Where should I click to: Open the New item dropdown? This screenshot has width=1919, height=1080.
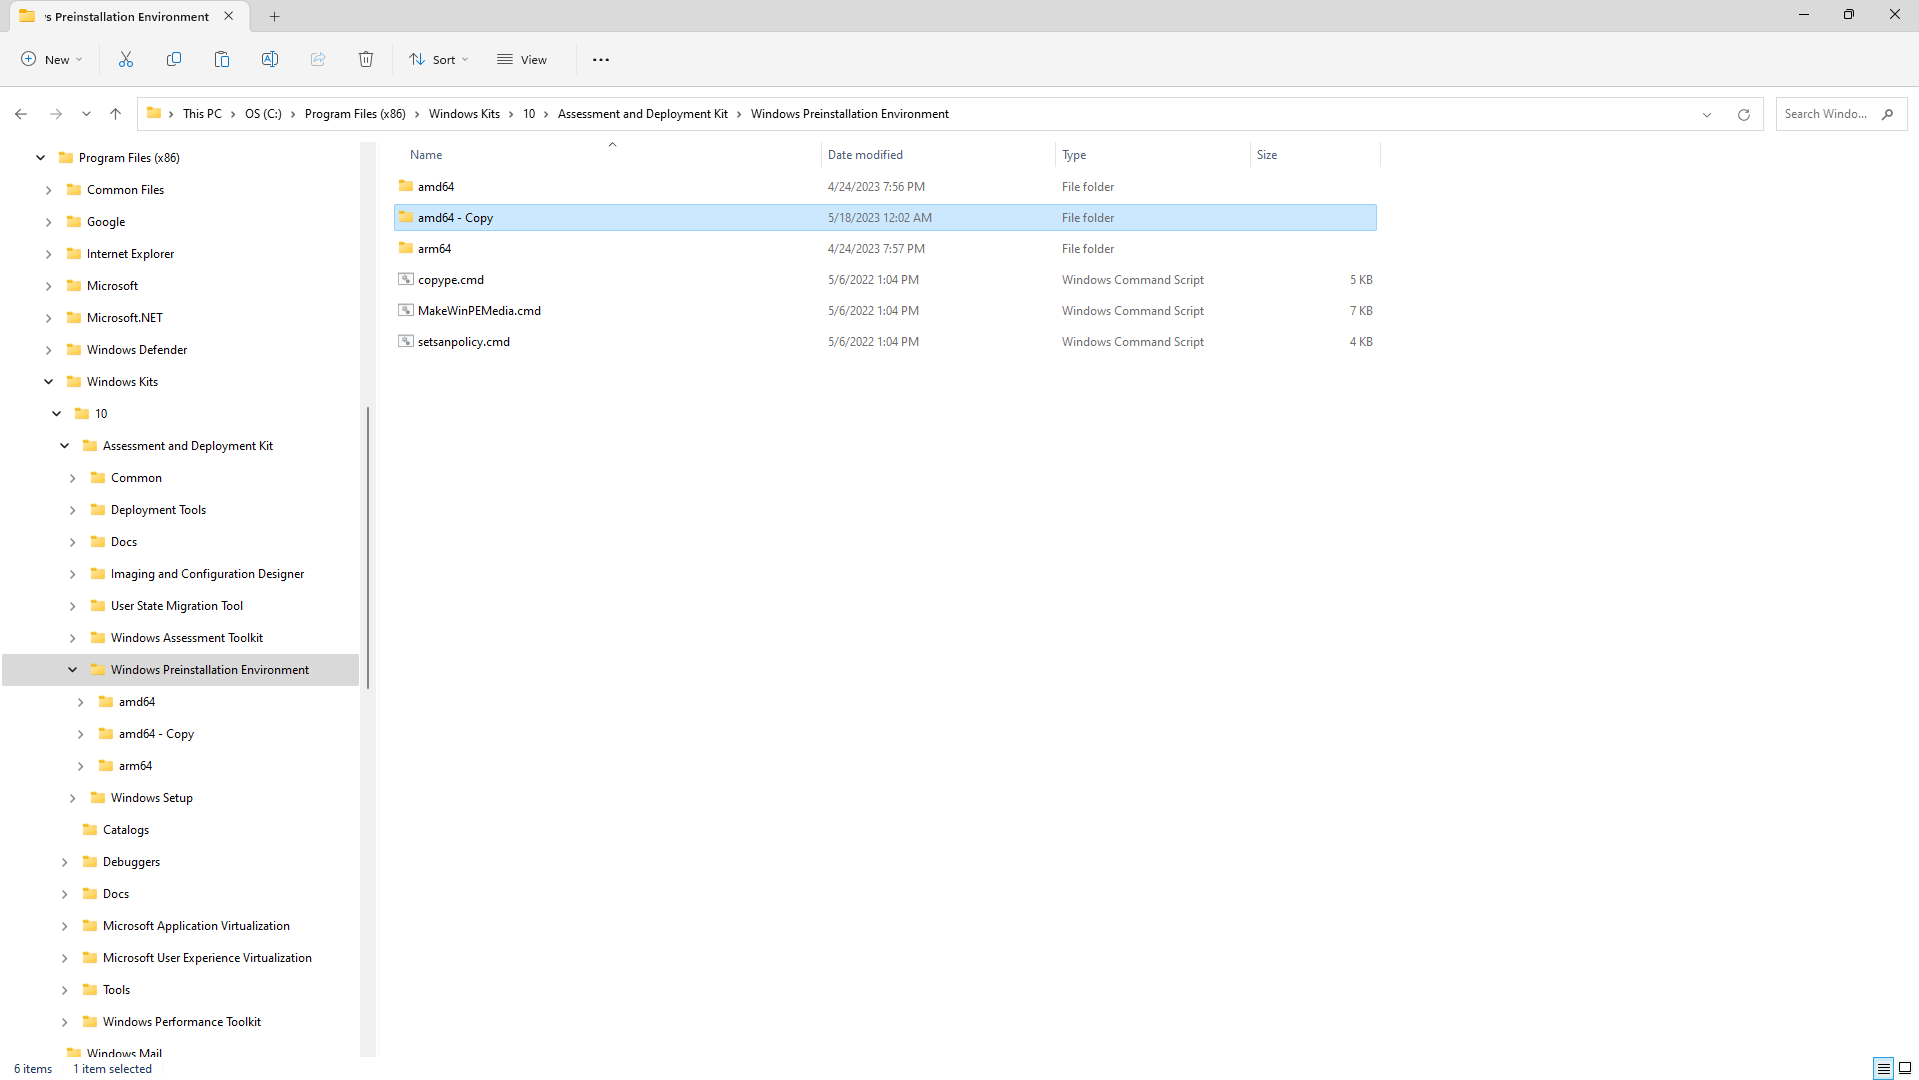pos(52,60)
